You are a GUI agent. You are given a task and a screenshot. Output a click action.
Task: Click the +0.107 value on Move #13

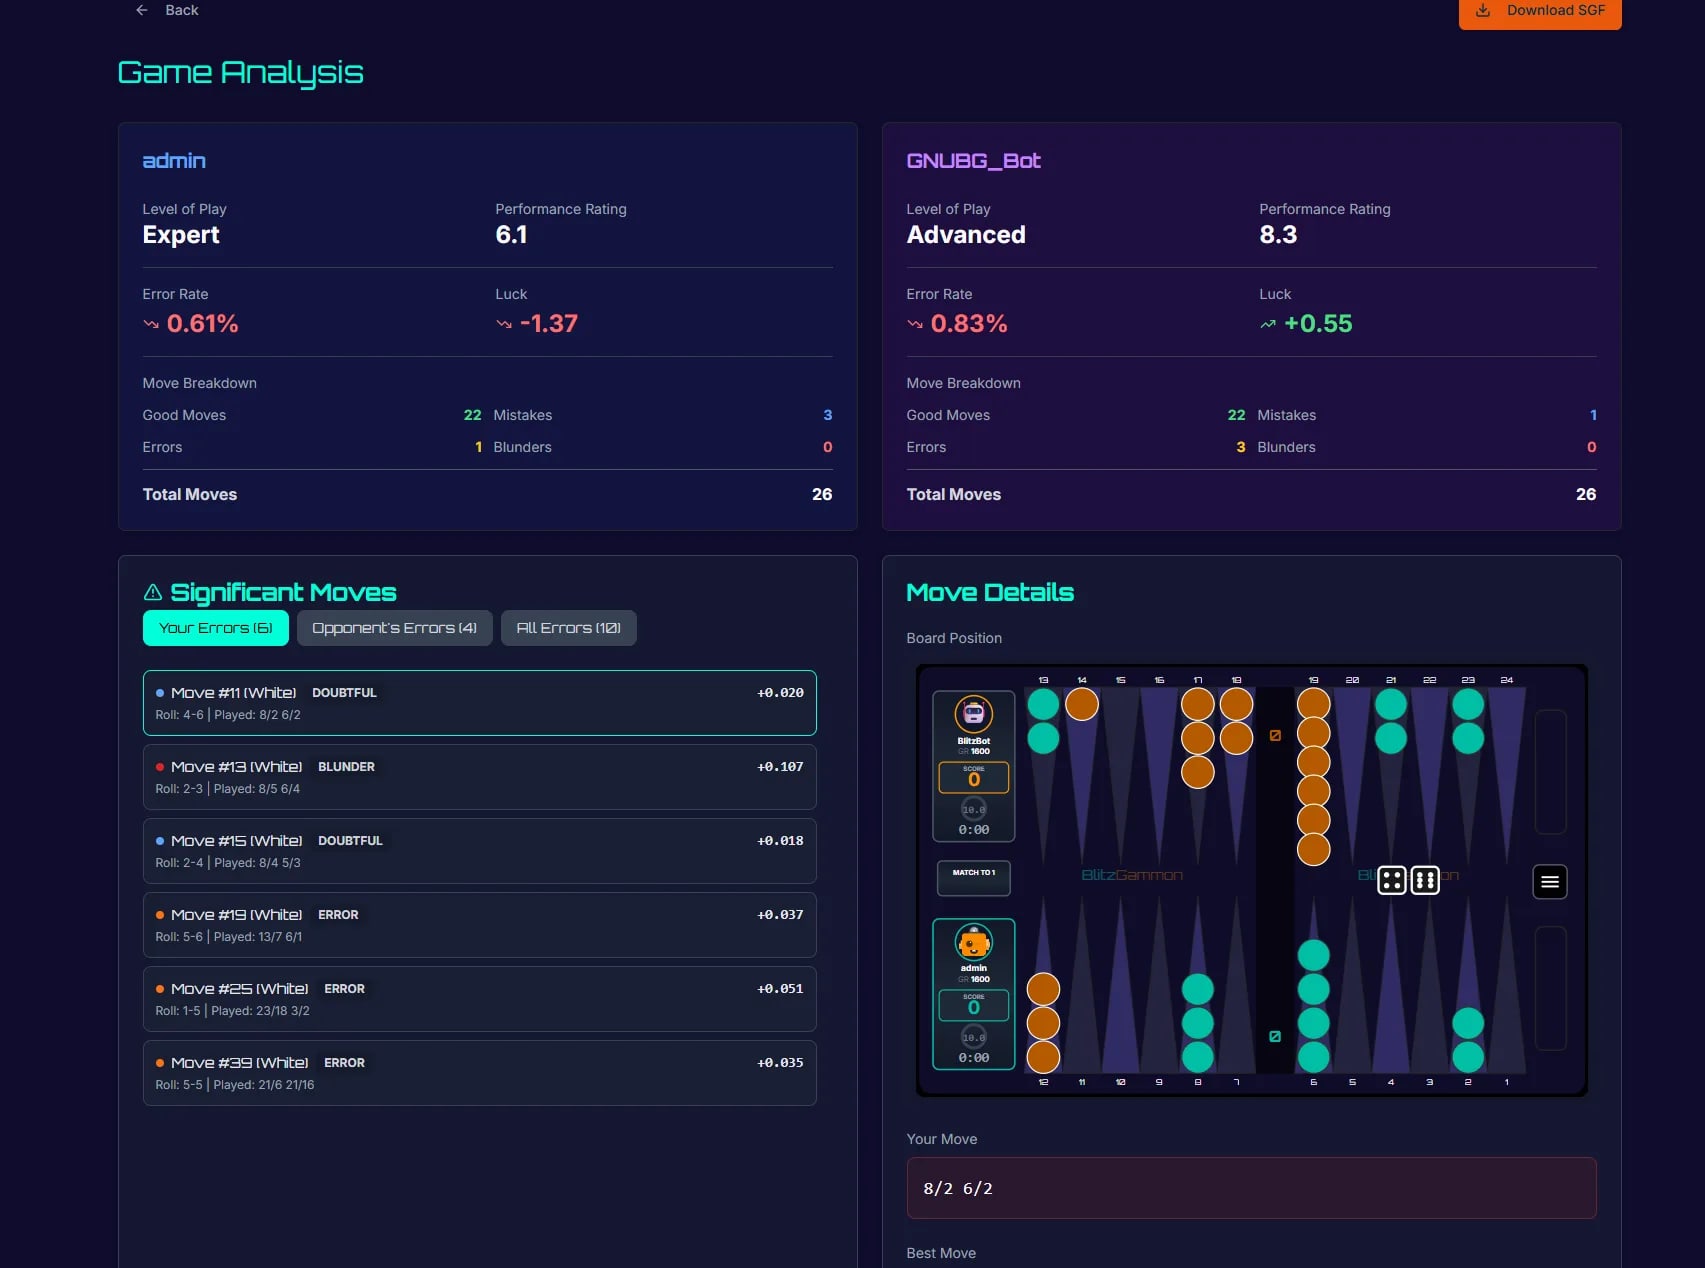tap(780, 767)
